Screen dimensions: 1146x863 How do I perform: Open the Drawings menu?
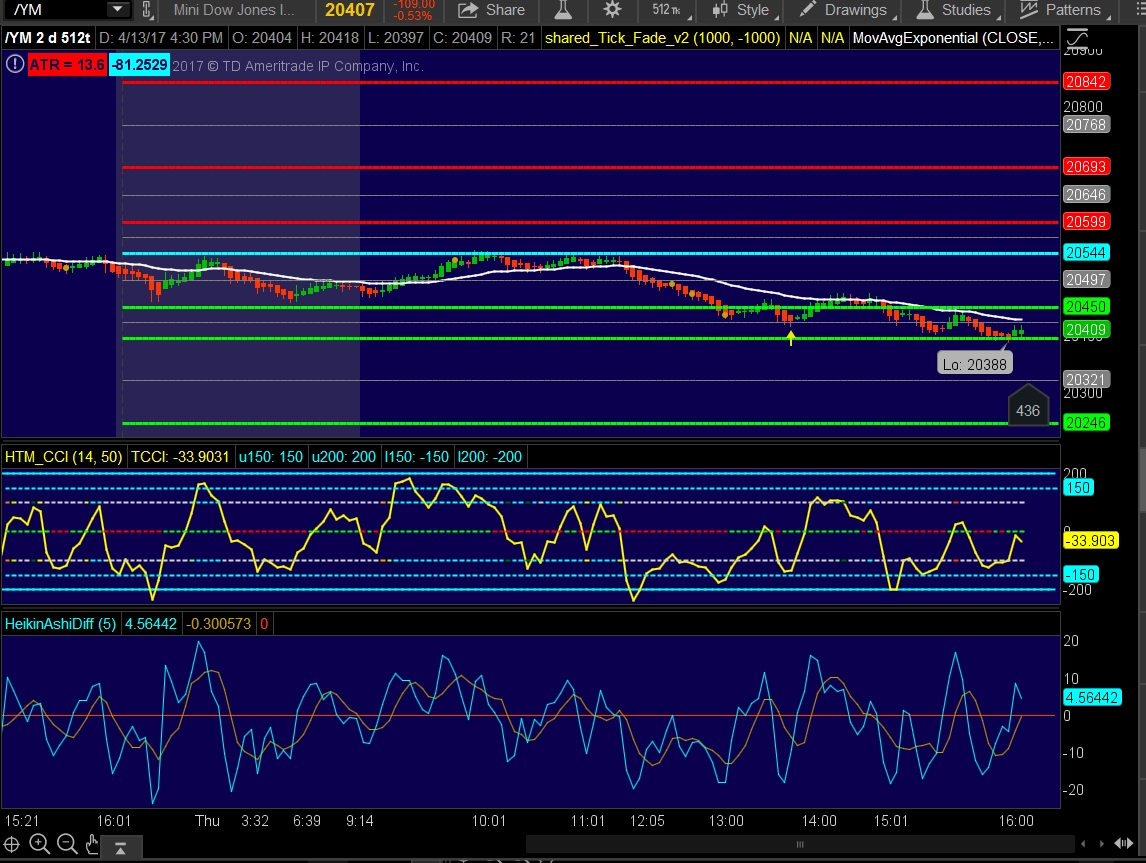(x=844, y=10)
